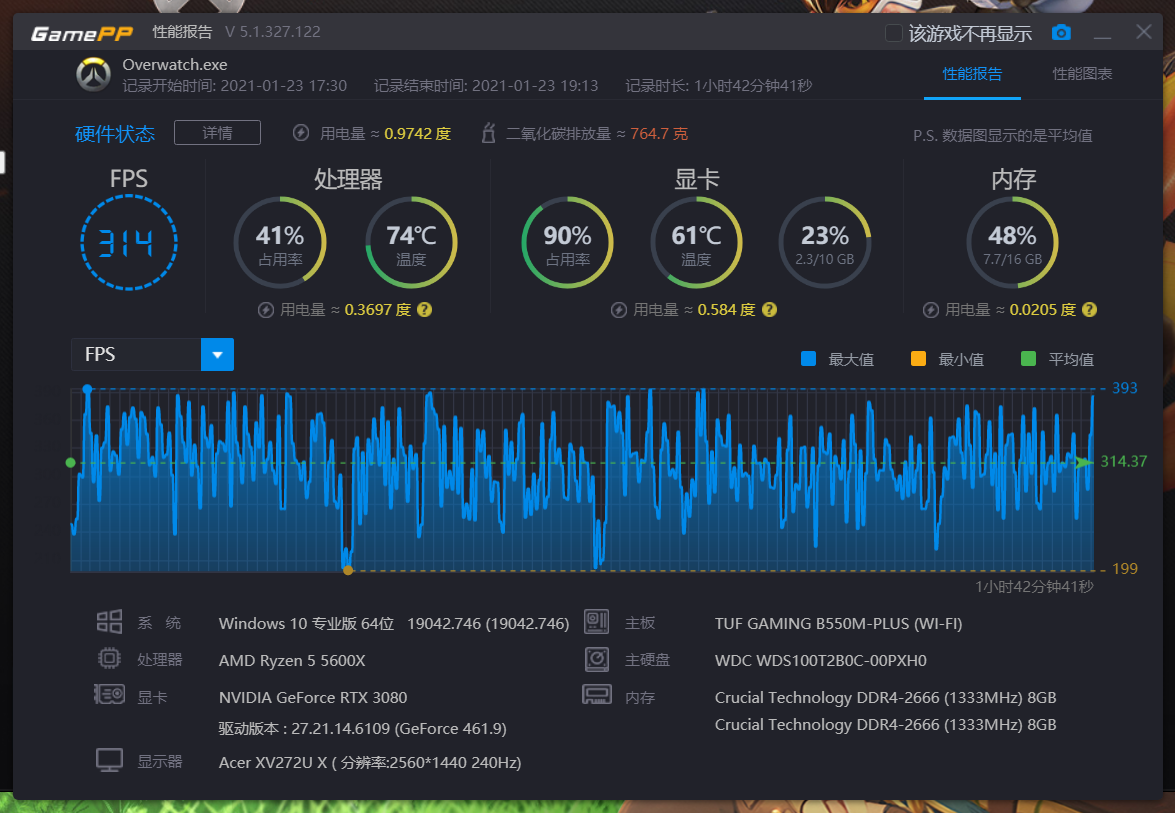Click the help icon beside memory power usage

coord(1089,310)
